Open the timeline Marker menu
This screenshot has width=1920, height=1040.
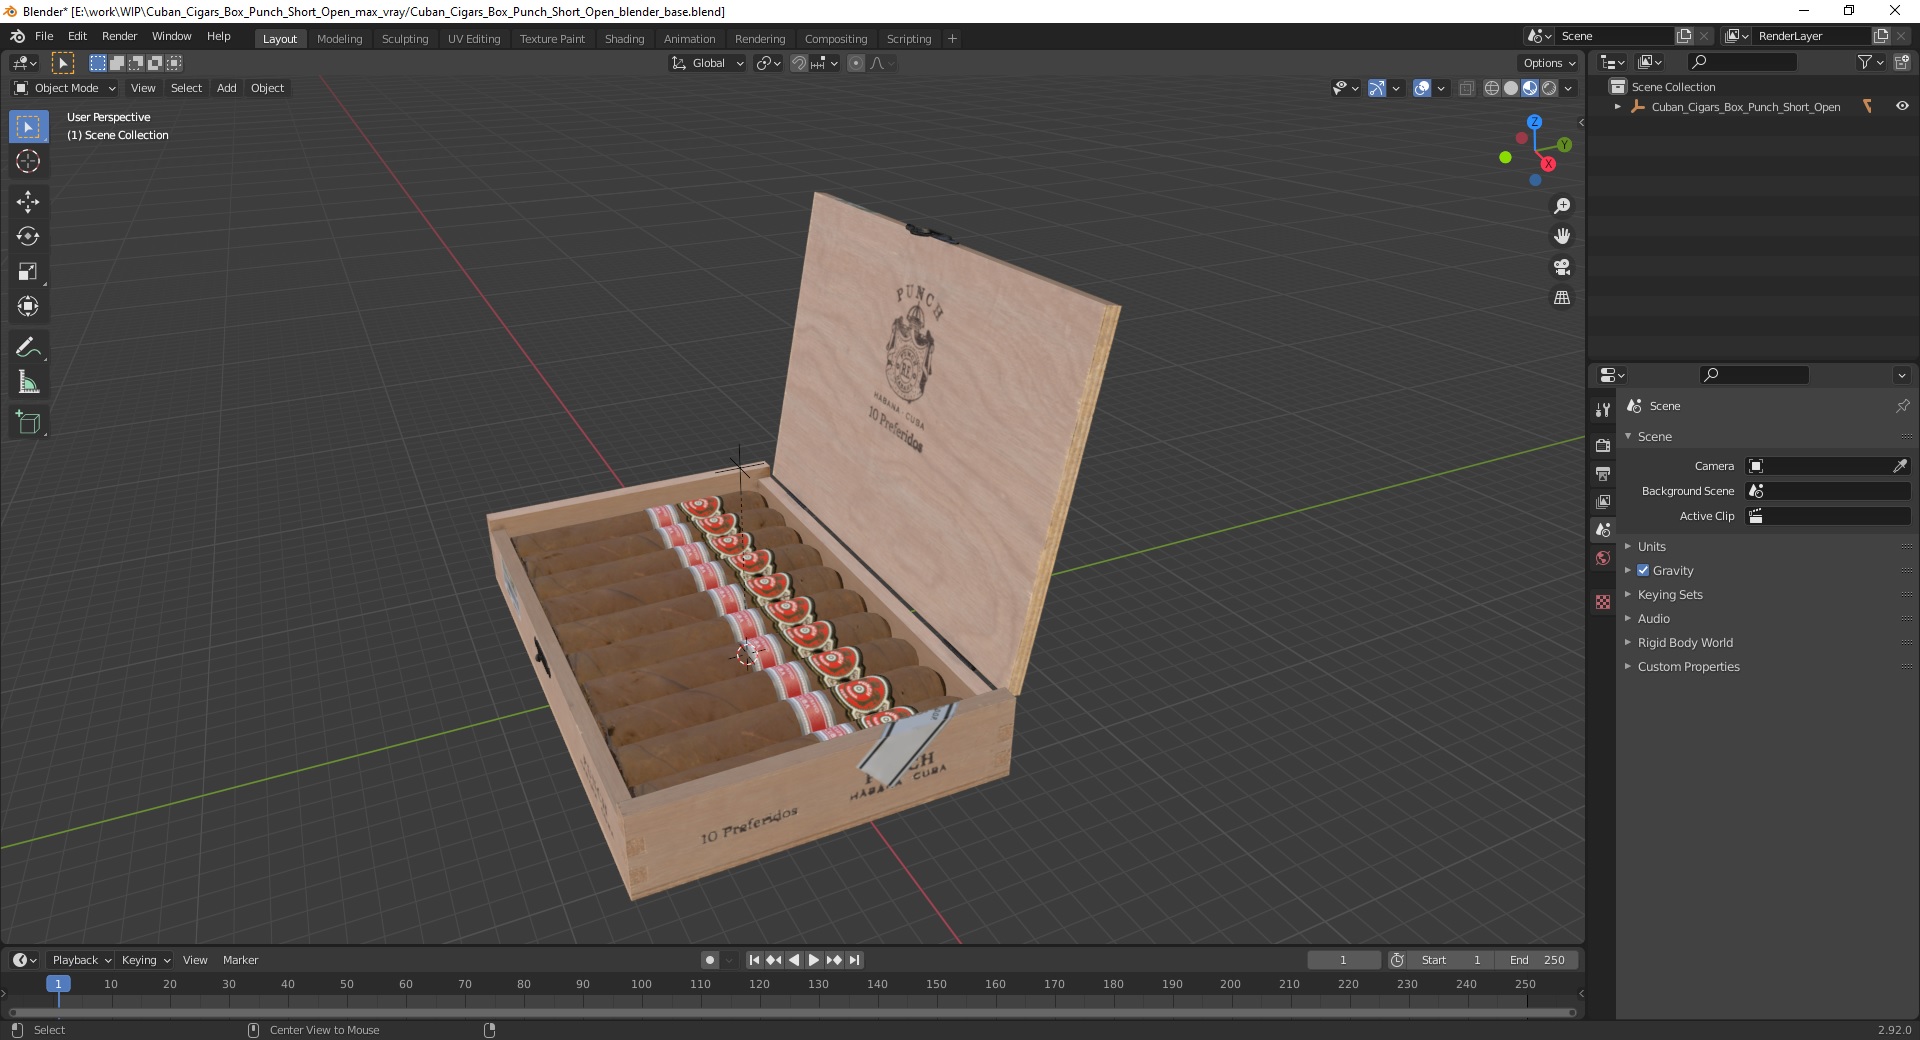pos(240,960)
